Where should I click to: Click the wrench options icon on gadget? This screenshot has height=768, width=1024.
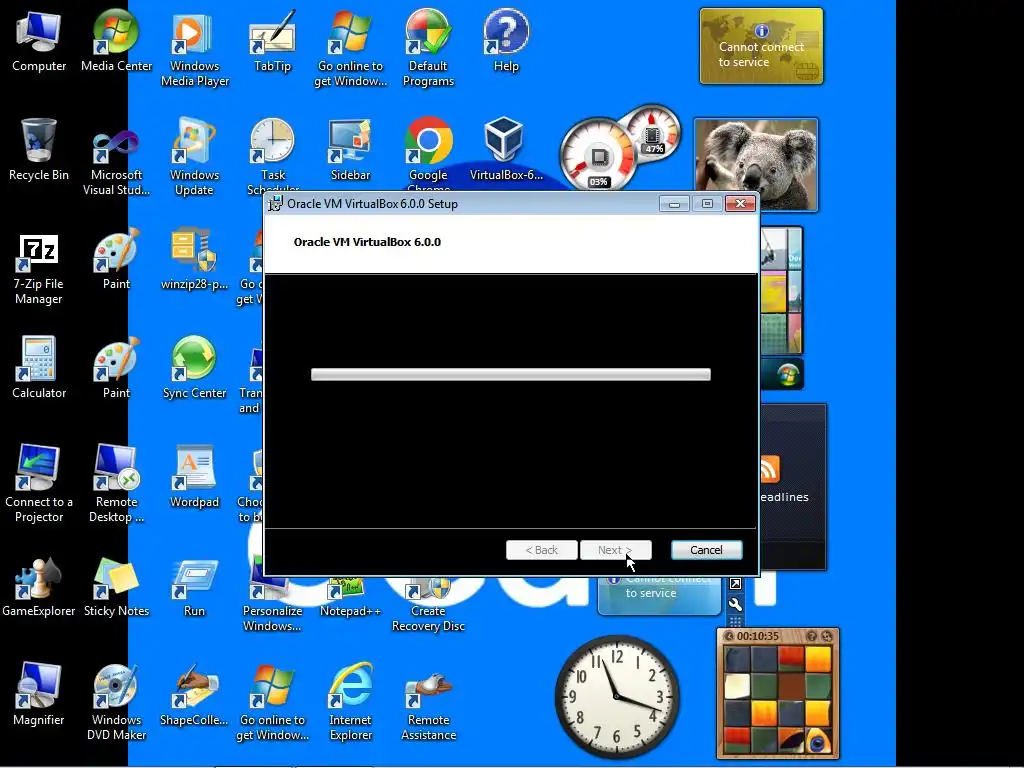735,604
